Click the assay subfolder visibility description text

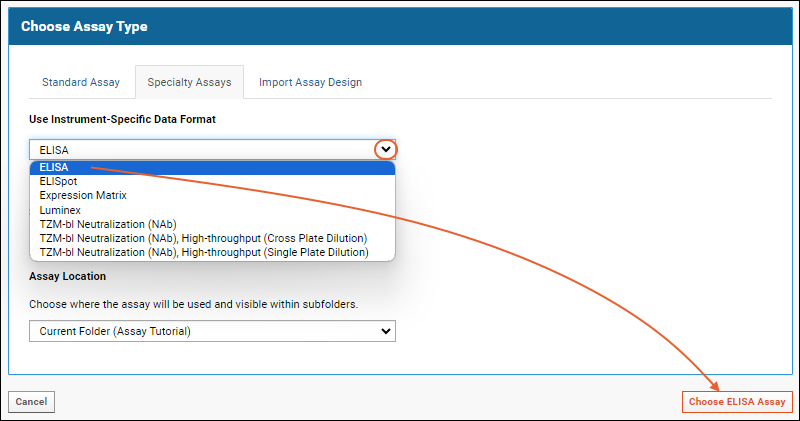[193, 304]
